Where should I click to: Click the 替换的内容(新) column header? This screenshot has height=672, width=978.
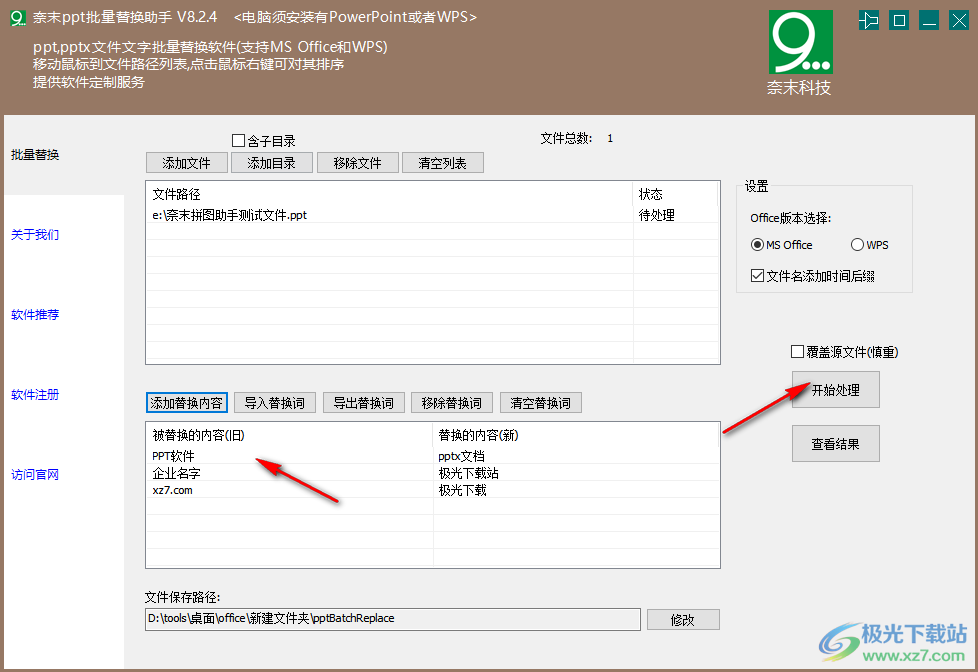pyautogui.click(x=576, y=435)
